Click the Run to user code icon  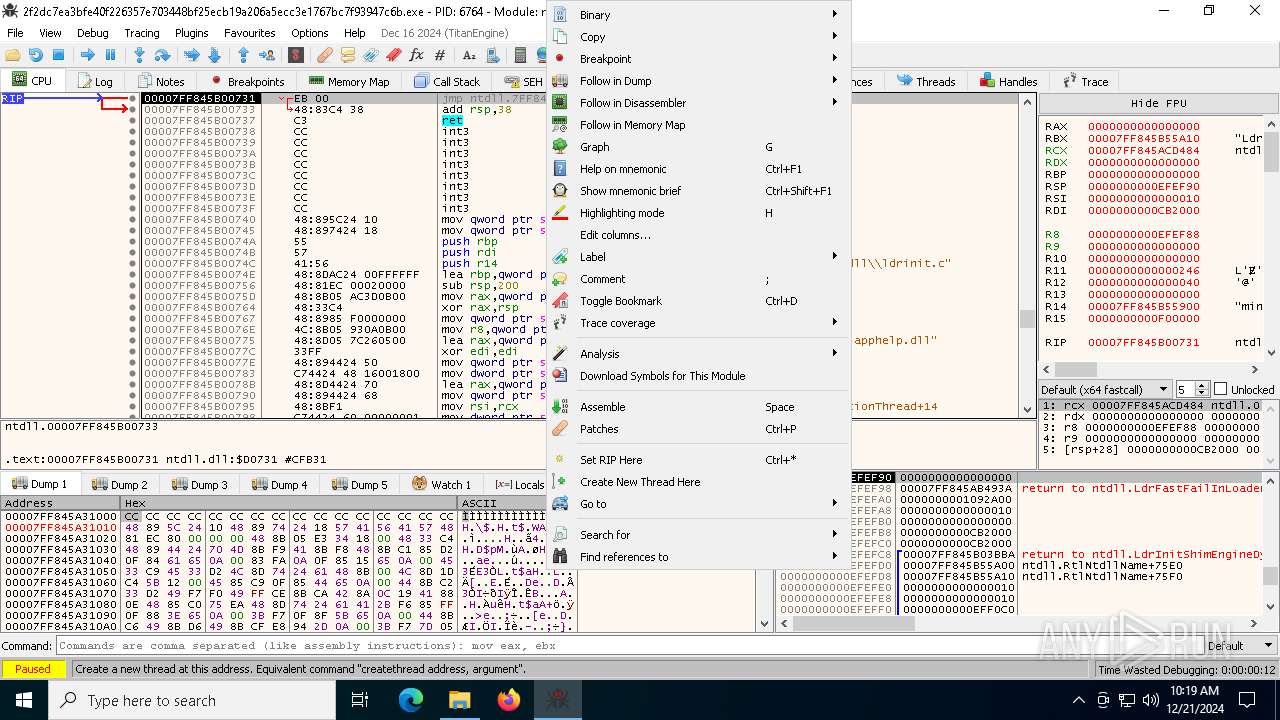click(266, 55)
